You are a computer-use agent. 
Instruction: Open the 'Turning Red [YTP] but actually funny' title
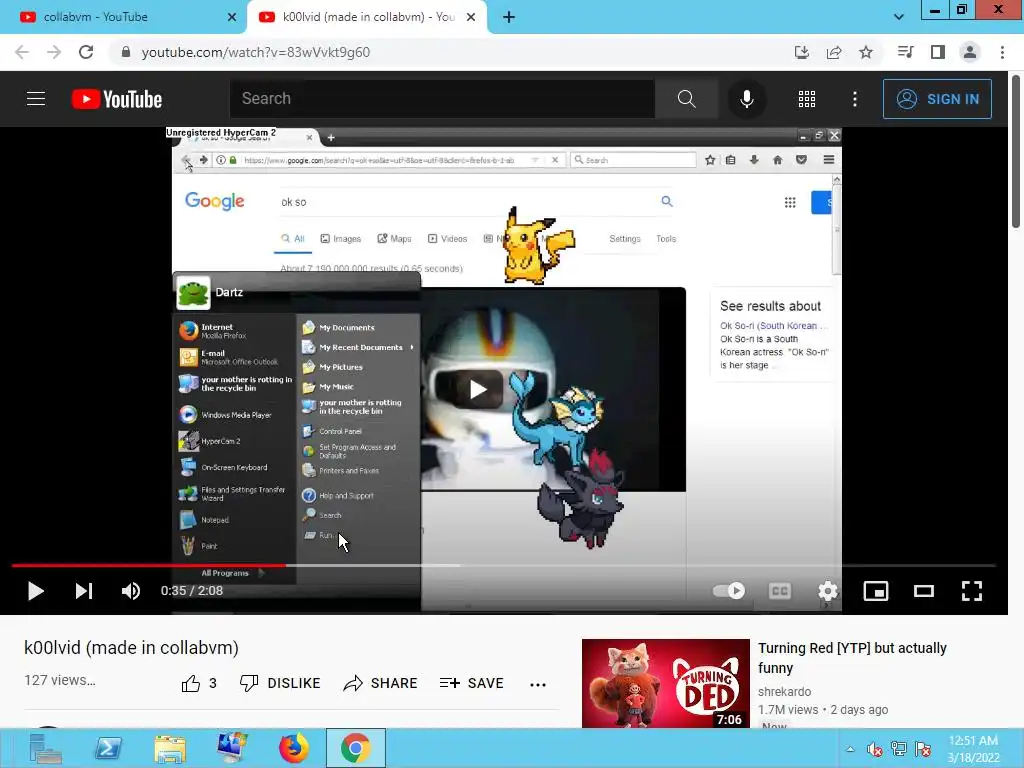coord(852,658)
